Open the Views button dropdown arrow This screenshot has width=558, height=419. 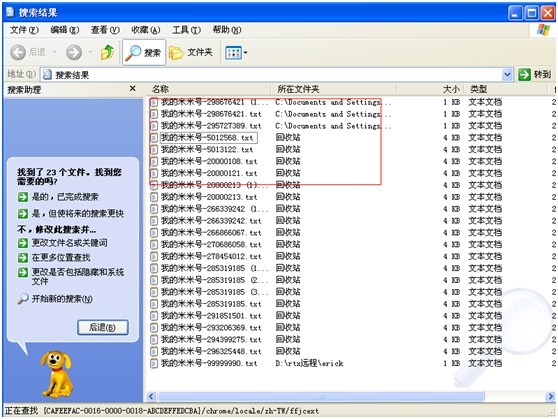246,53
